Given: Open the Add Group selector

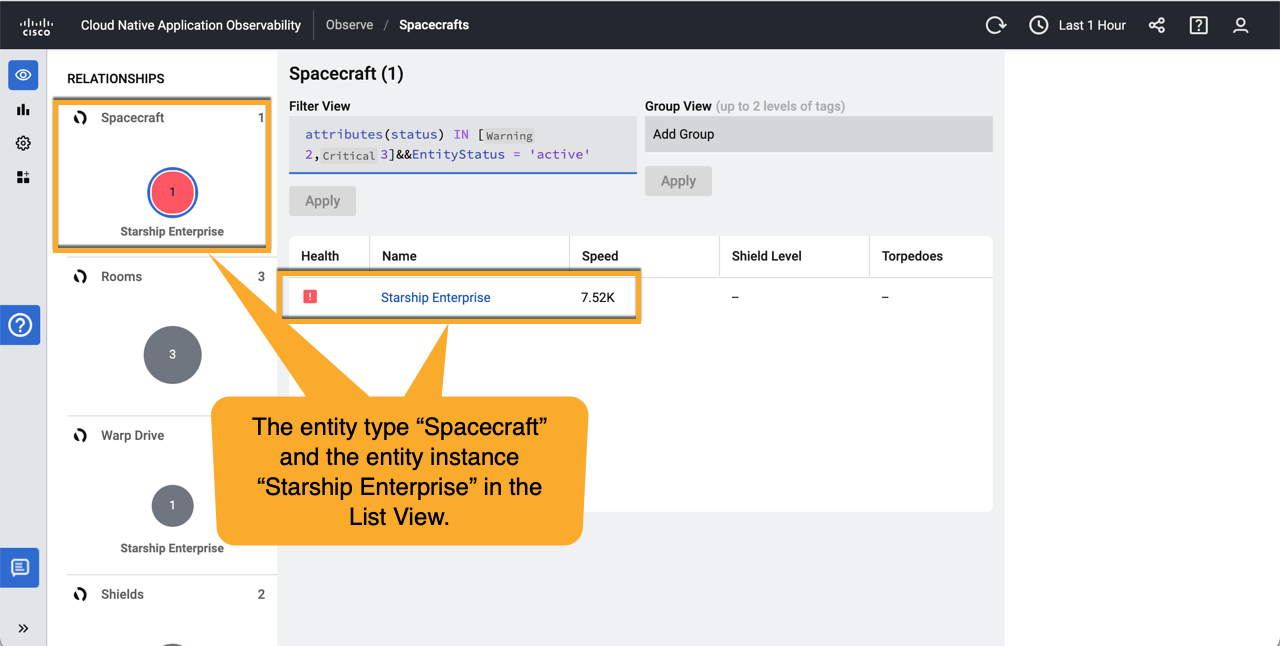Looking at the screenshot, I should 818,133.
